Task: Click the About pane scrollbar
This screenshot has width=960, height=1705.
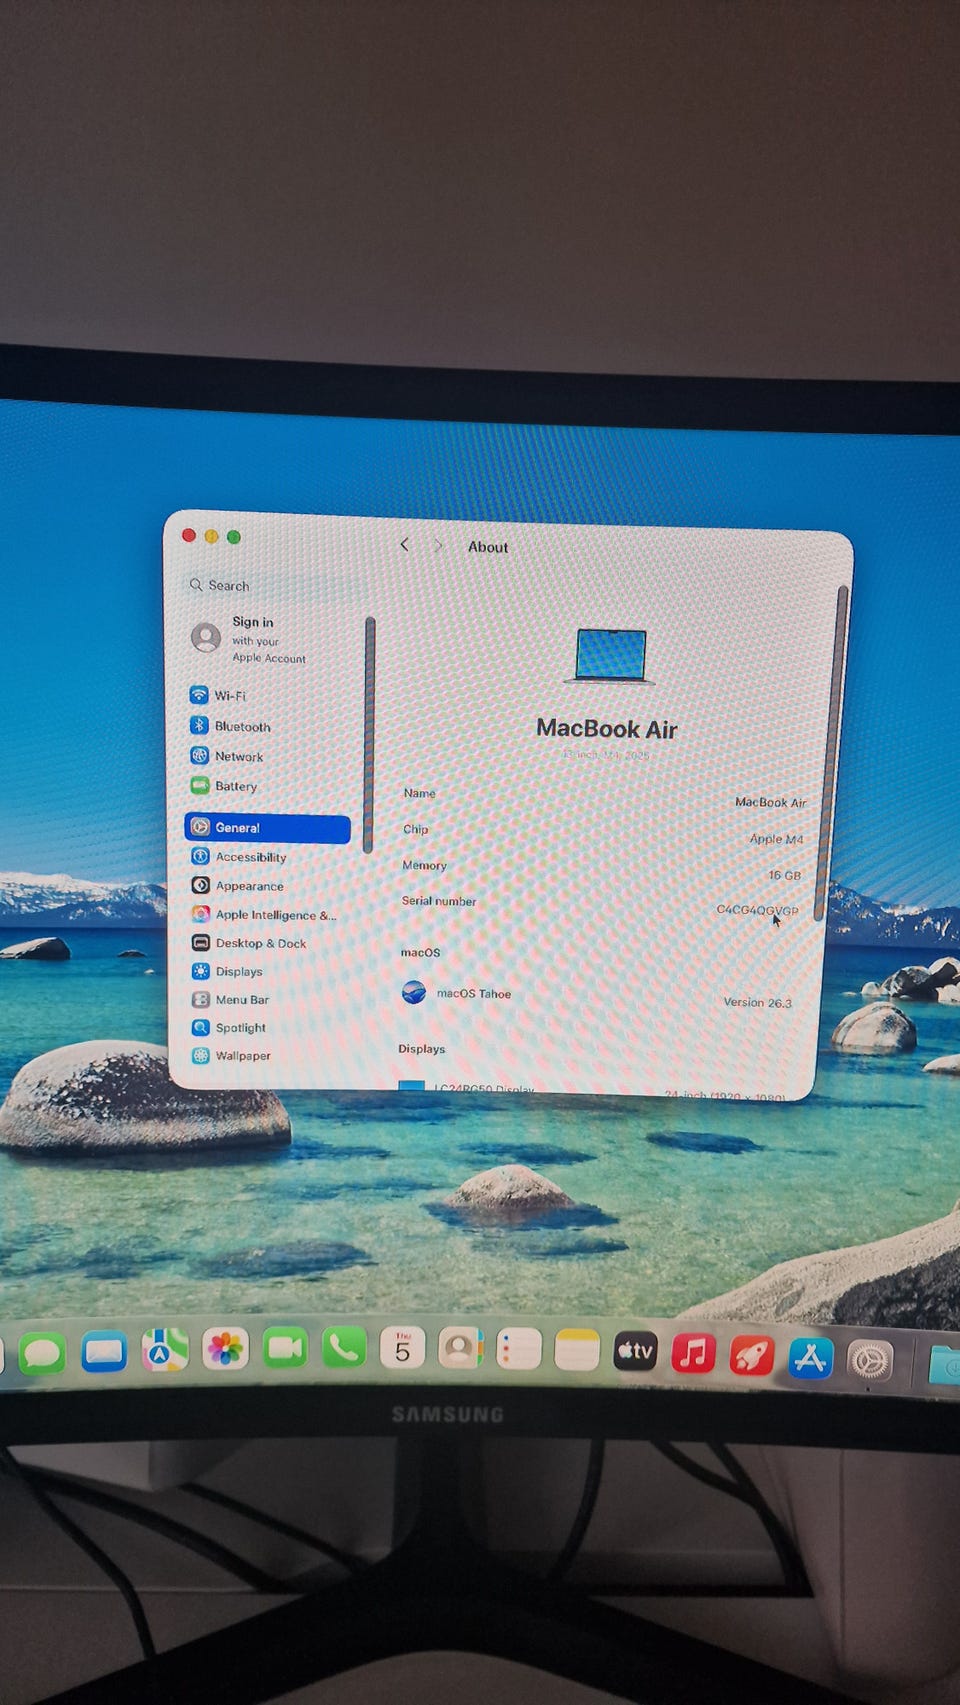Action: (829, 752)
